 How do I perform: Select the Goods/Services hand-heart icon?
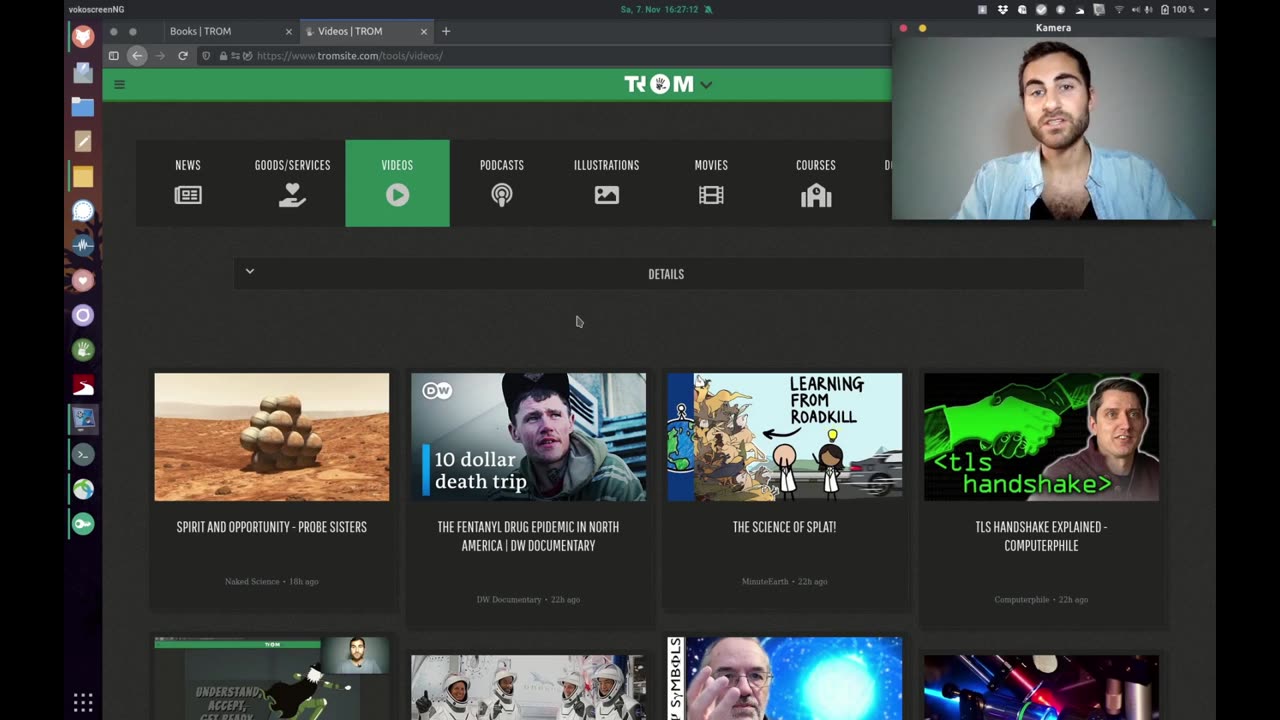click(x=292, y=195)
